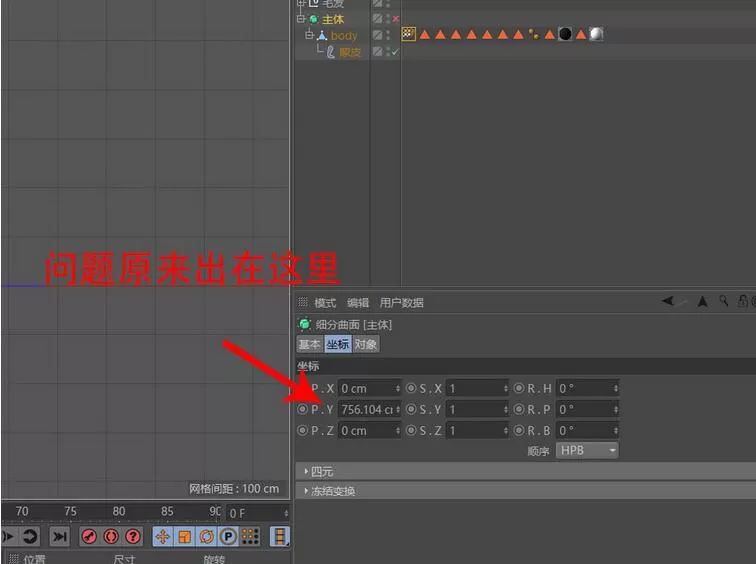This screenshot has height=564, width=756.
Task: Click the P.X field stepper arrows
Action: pyautogui.click(x=398, y=388)
